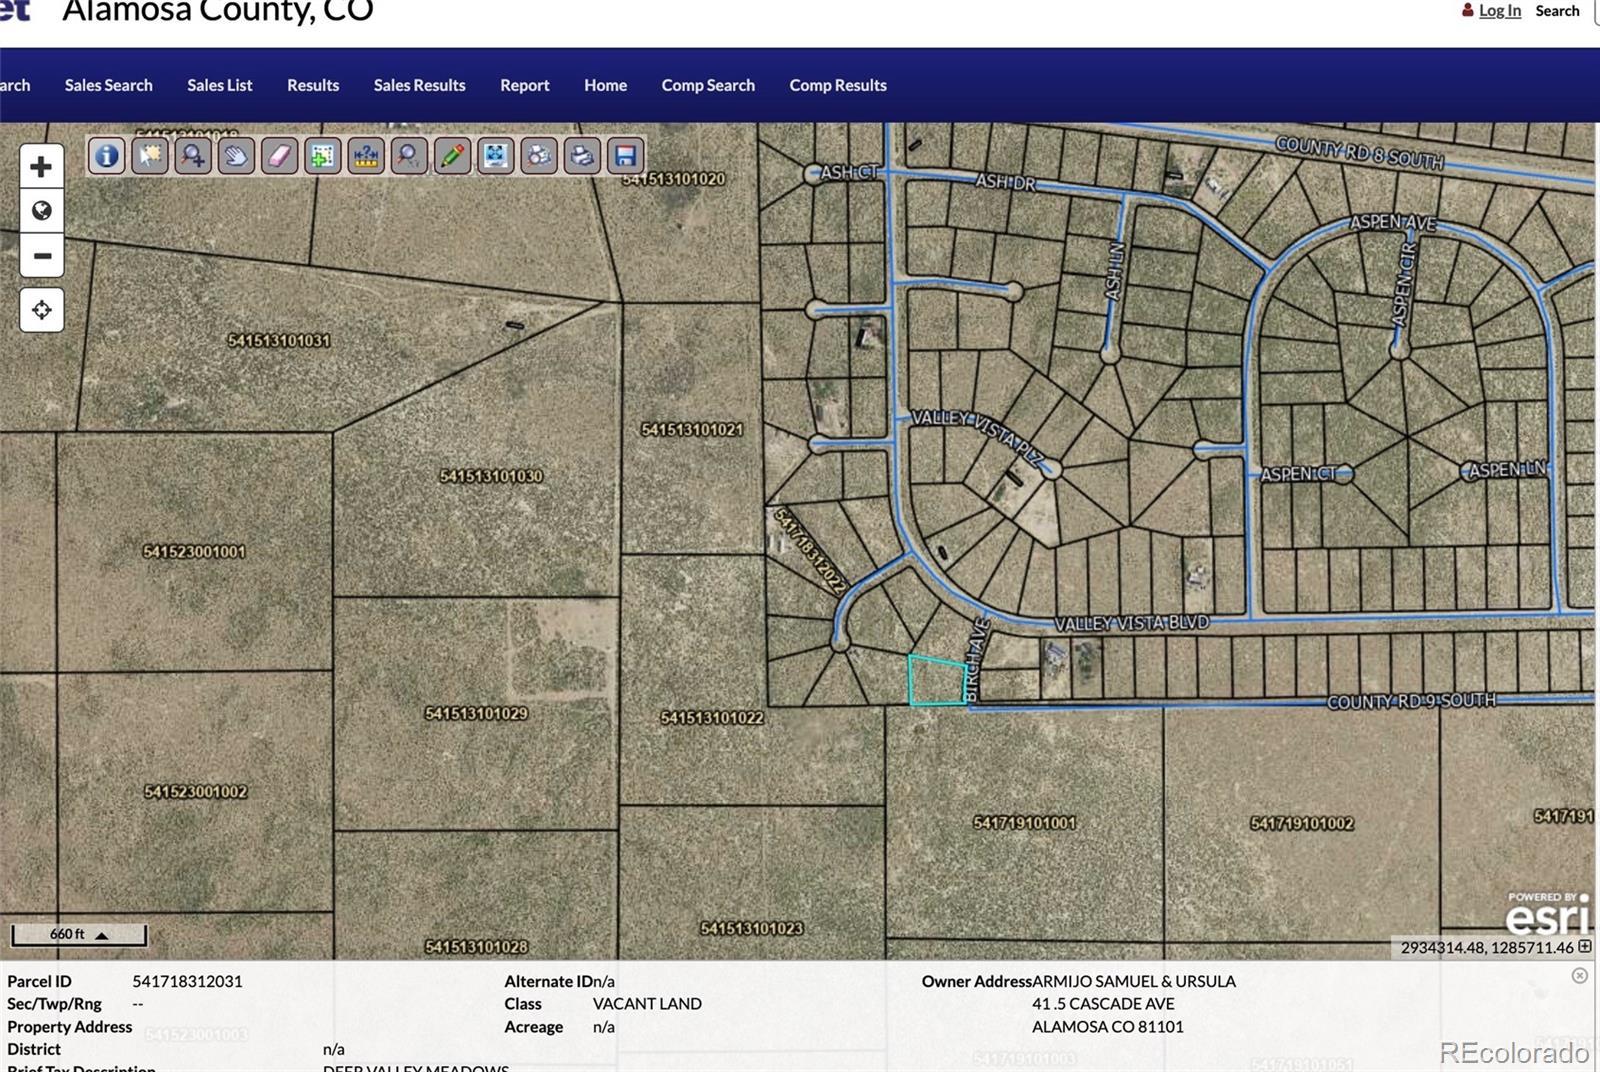Screen dimensions: 1600x1072
Task: Open the Sales Search tab
Action: tap(108, 85)
